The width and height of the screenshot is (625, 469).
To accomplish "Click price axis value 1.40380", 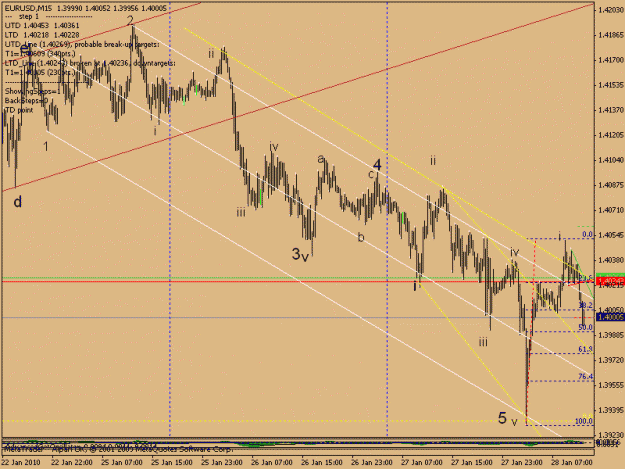I will pos(611,260).
